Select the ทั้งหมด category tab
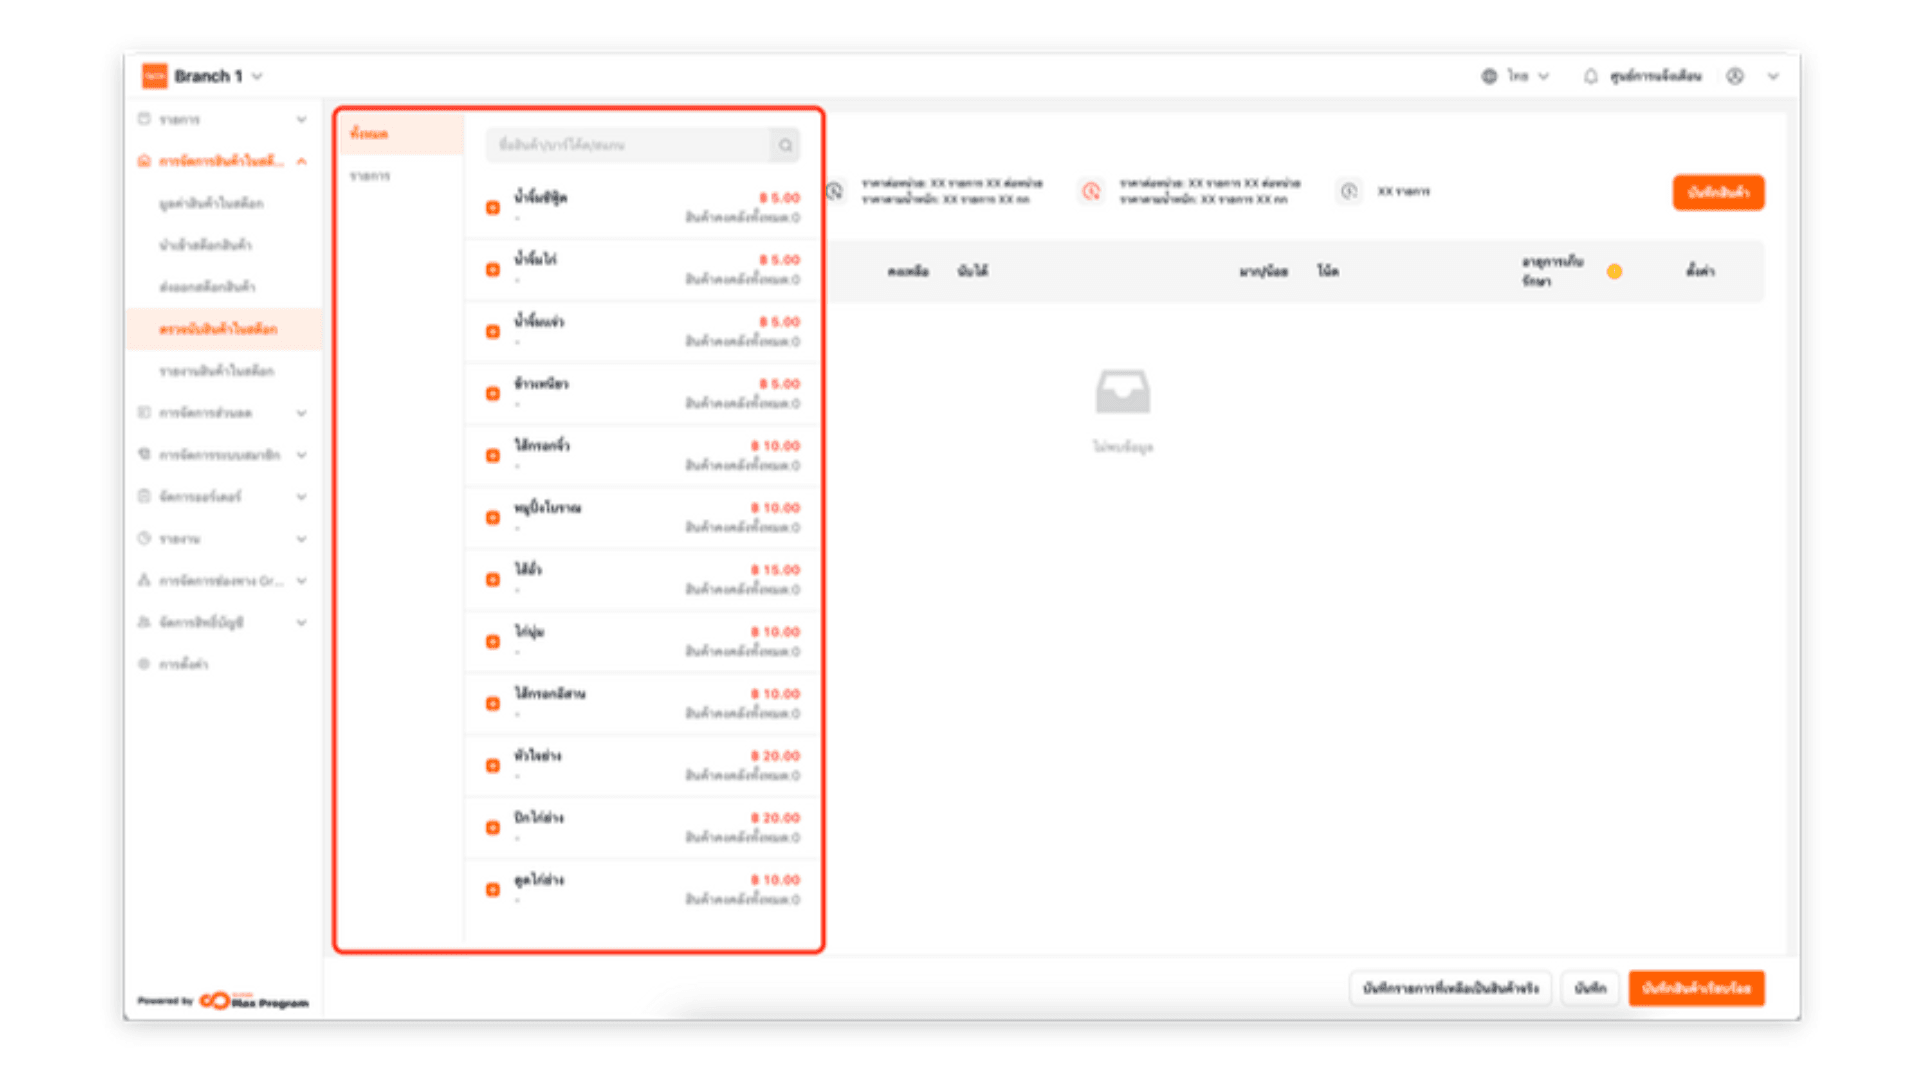The width and height of the screenshot is (1920, 1080). coord(370,134)
